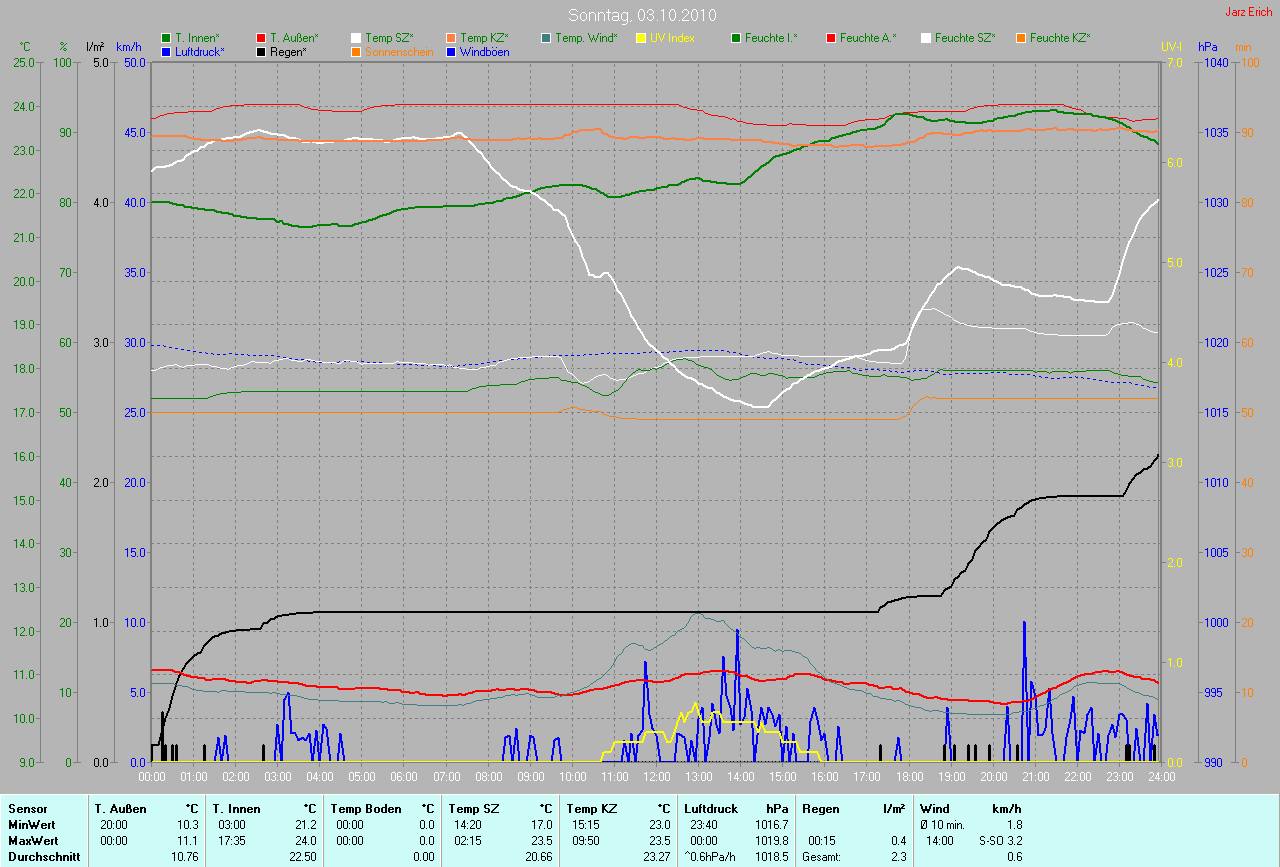The width and height of the screenshot is (1280, 867).
Task: Toggle the Feuchte A. legend label
Action: point(867,38)
